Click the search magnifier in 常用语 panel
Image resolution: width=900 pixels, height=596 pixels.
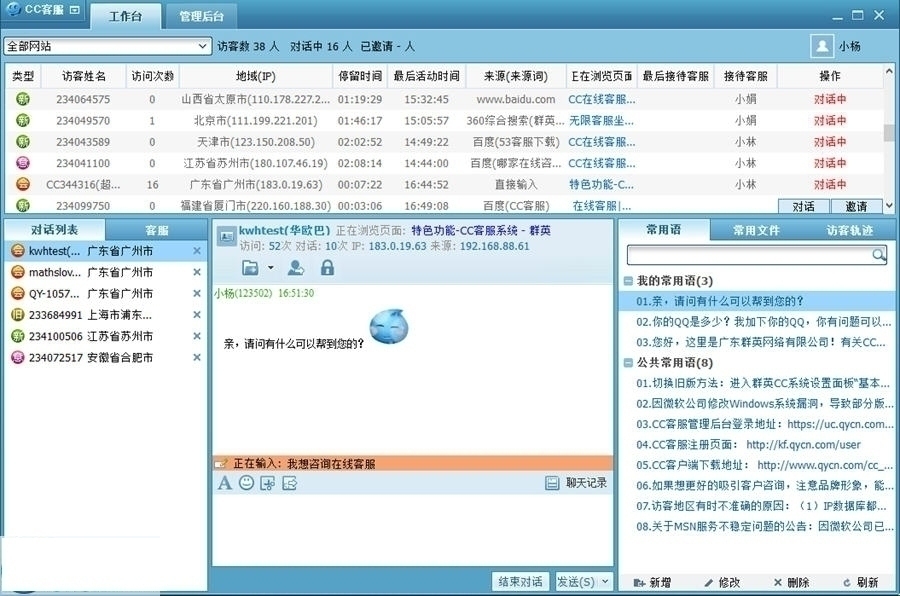[x=878, y=254]
